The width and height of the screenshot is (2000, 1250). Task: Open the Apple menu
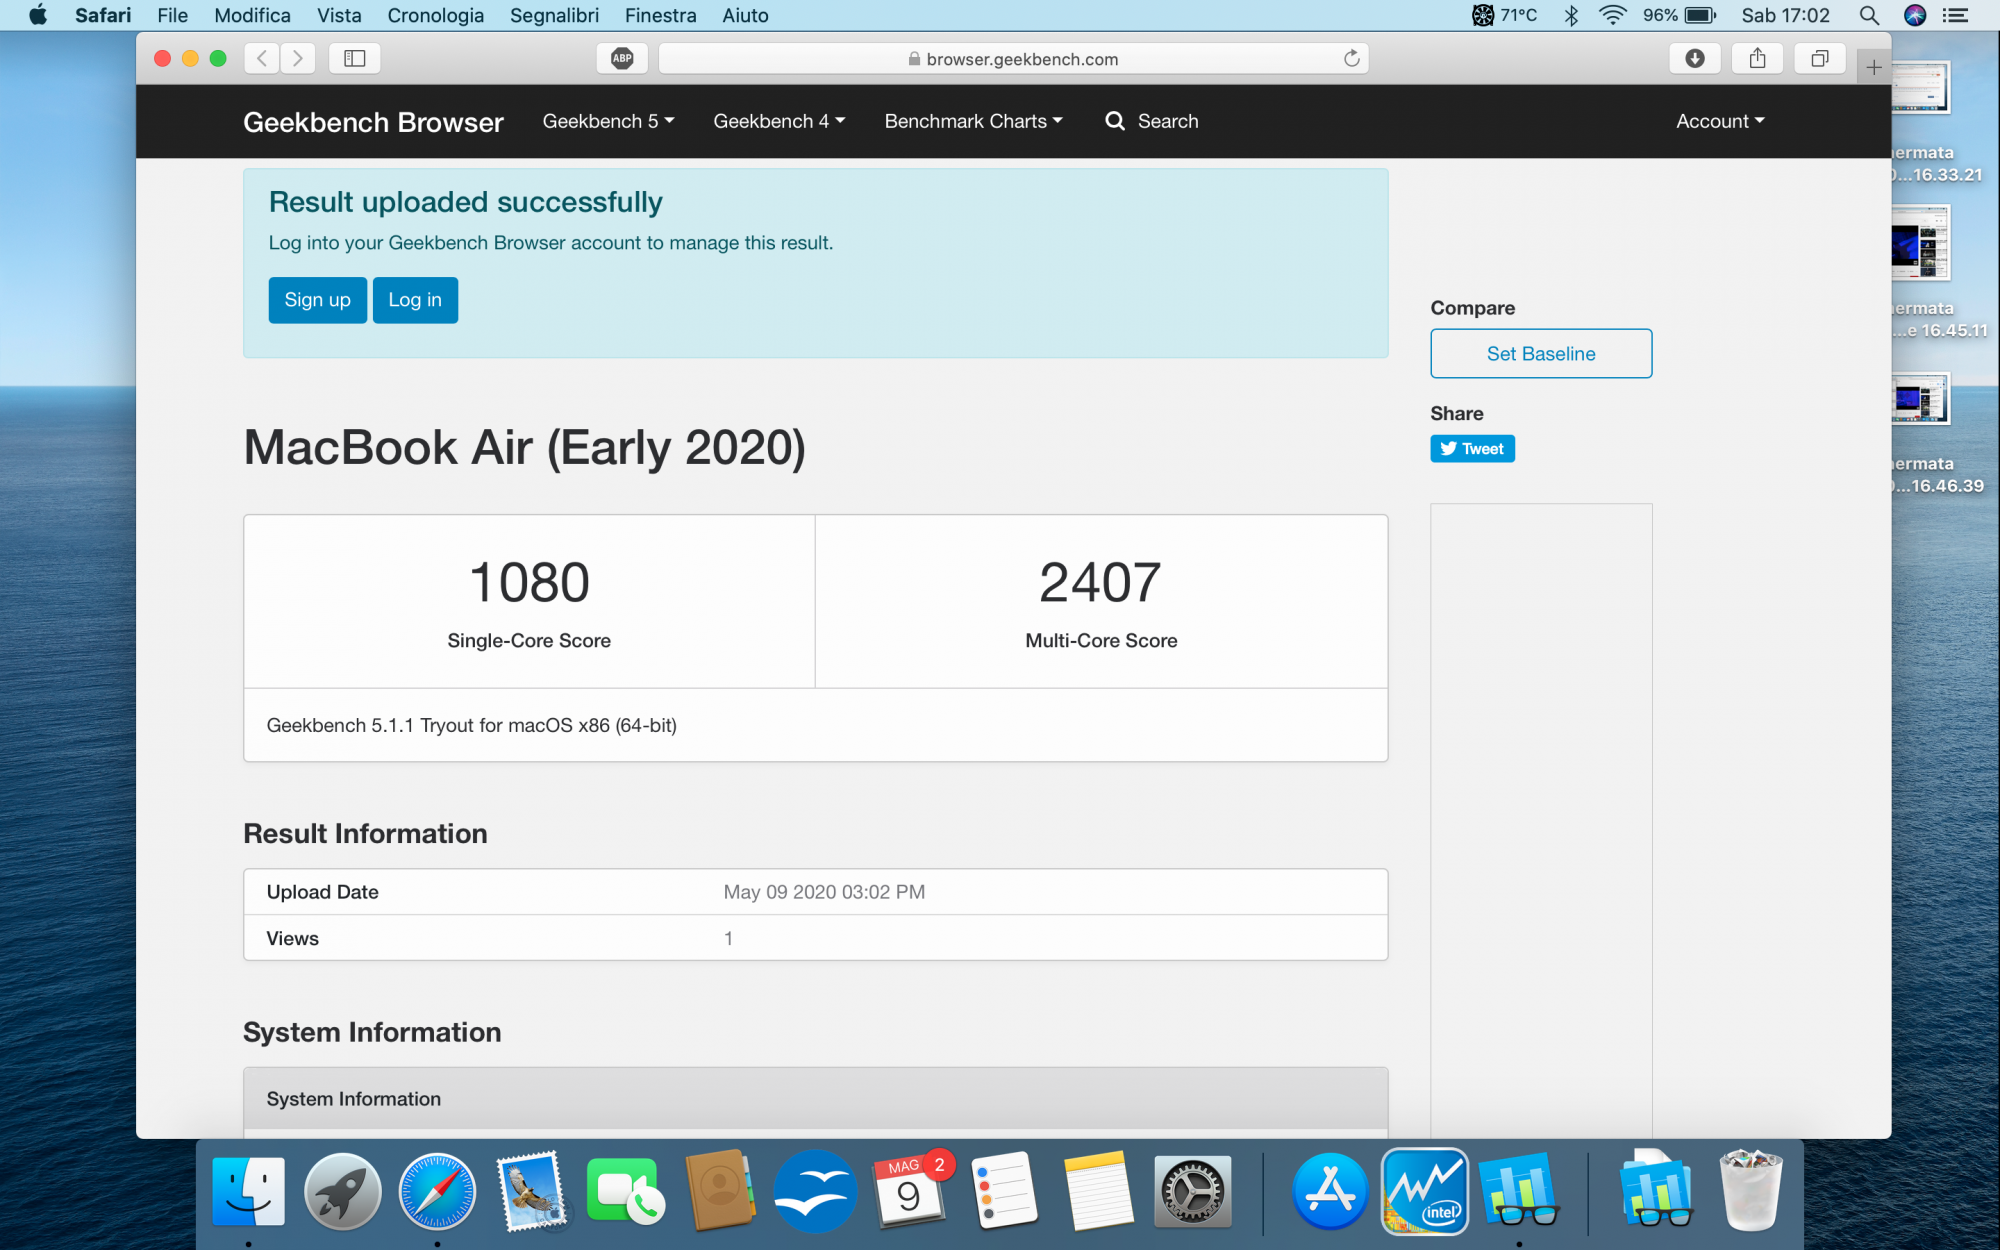pyautogui.click(x=38, y=15)
